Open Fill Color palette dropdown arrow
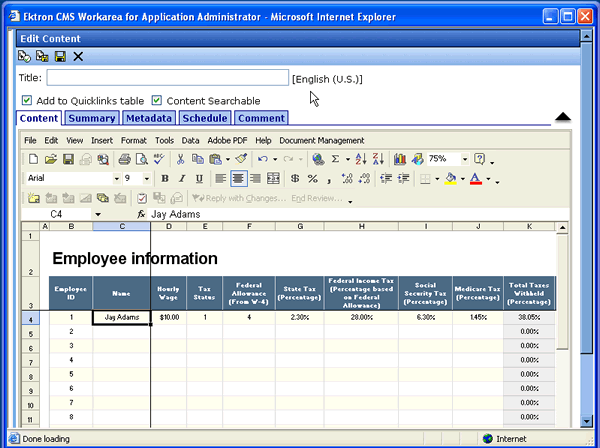The height and width of the screenshot is (448, 600). click(463, 179)
